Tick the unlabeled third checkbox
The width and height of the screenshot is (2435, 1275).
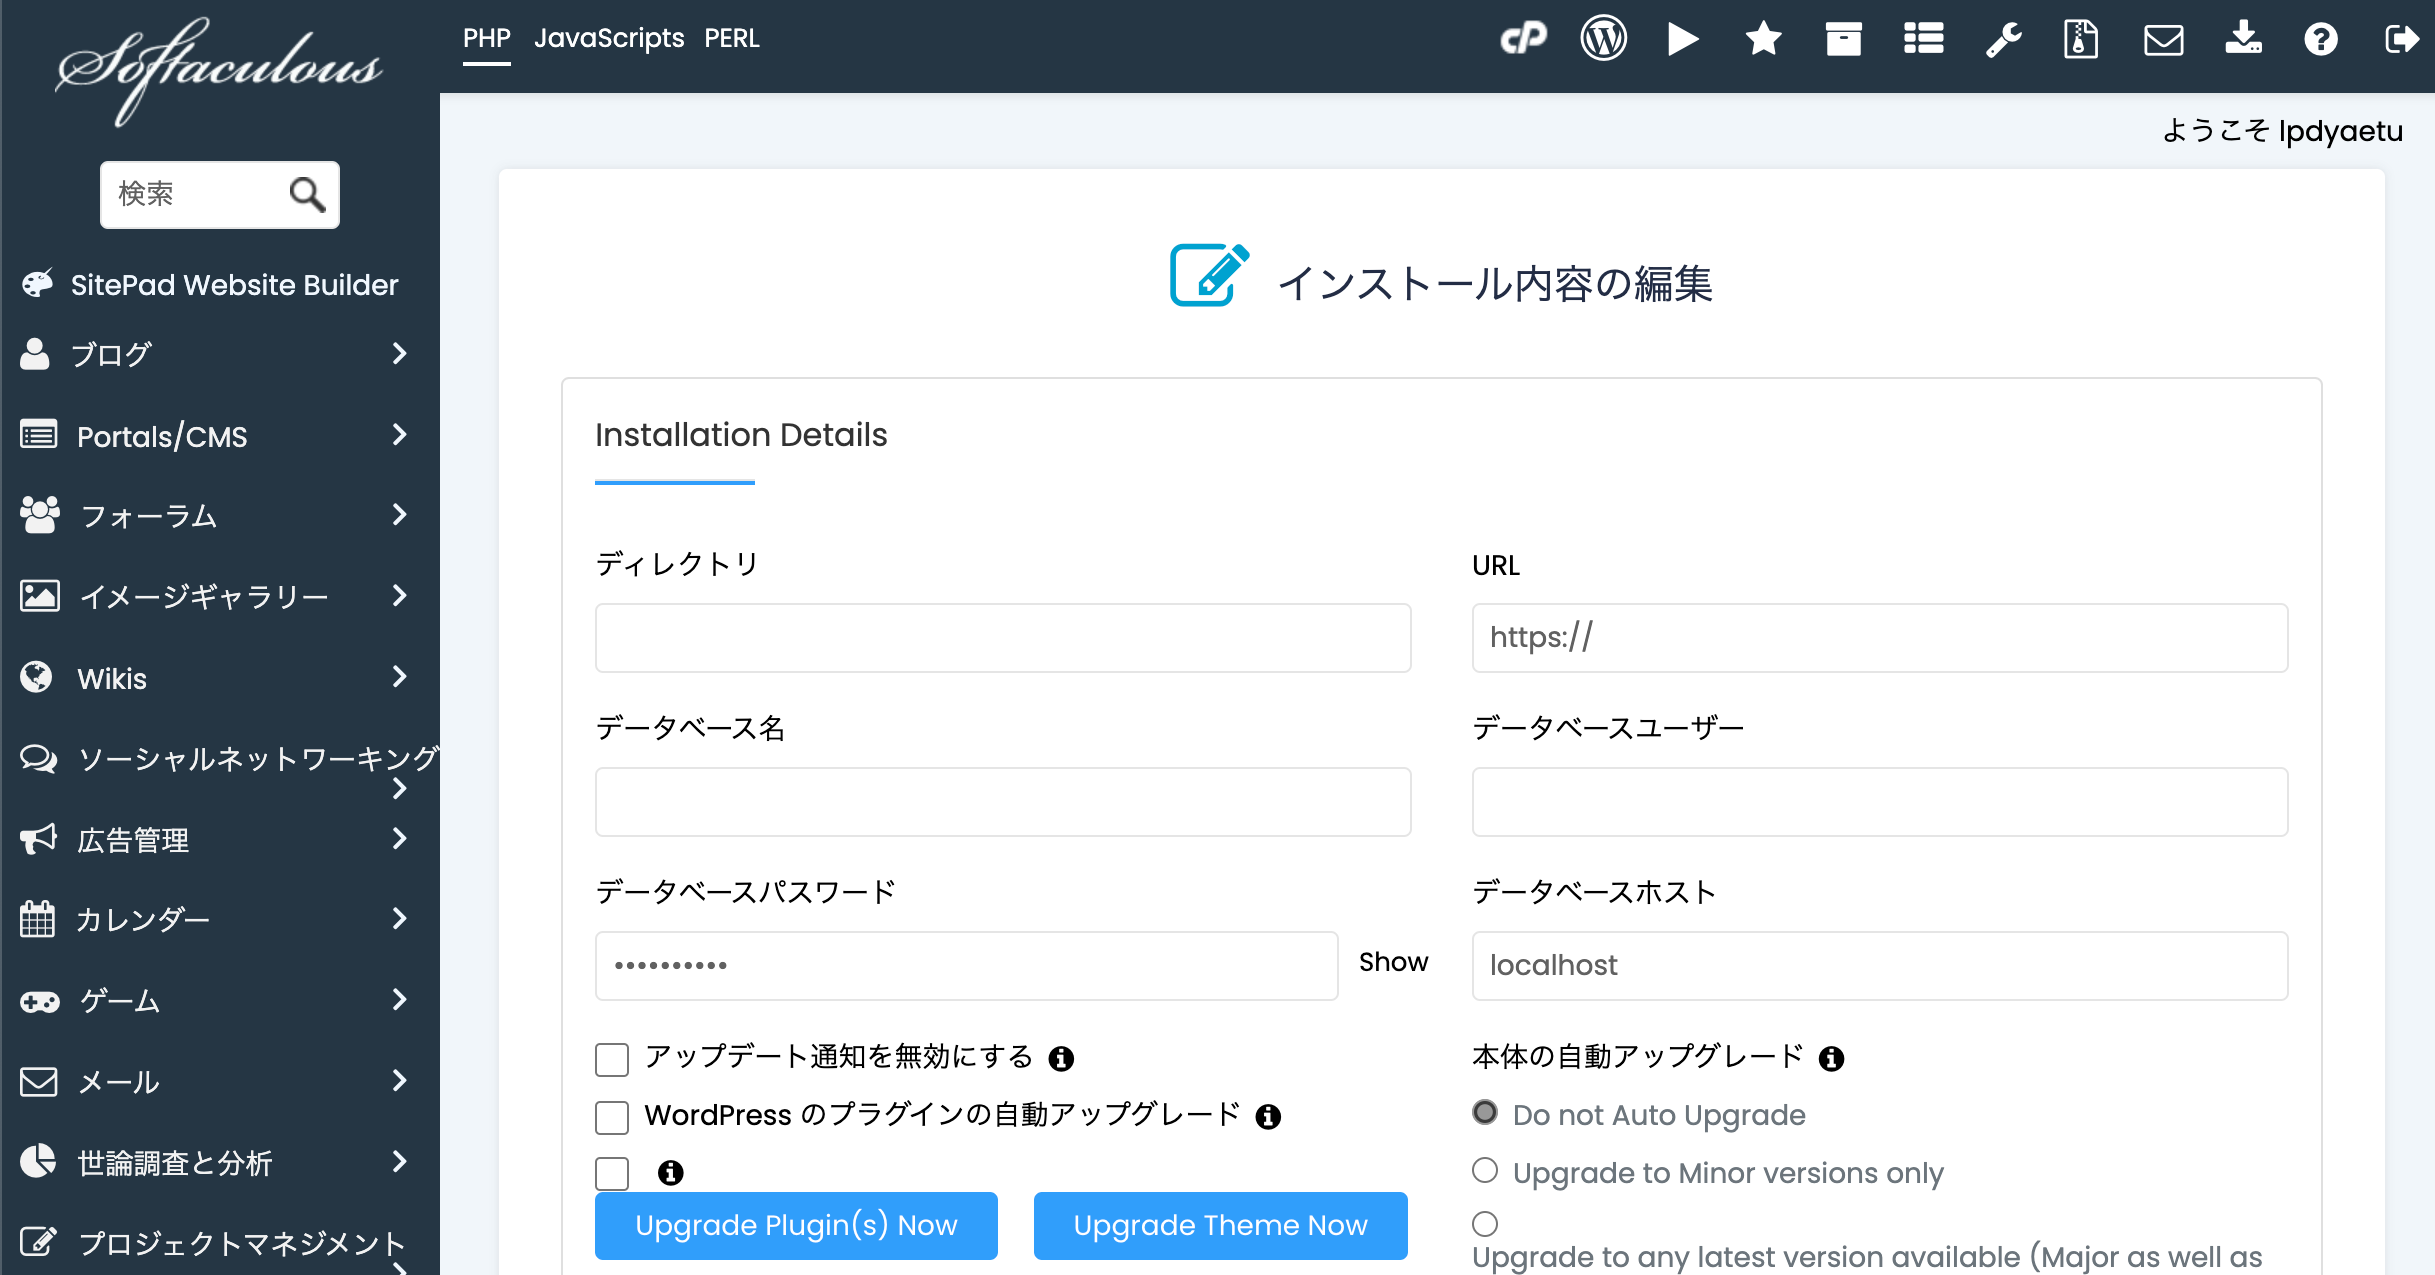[x=612, y=1173]
